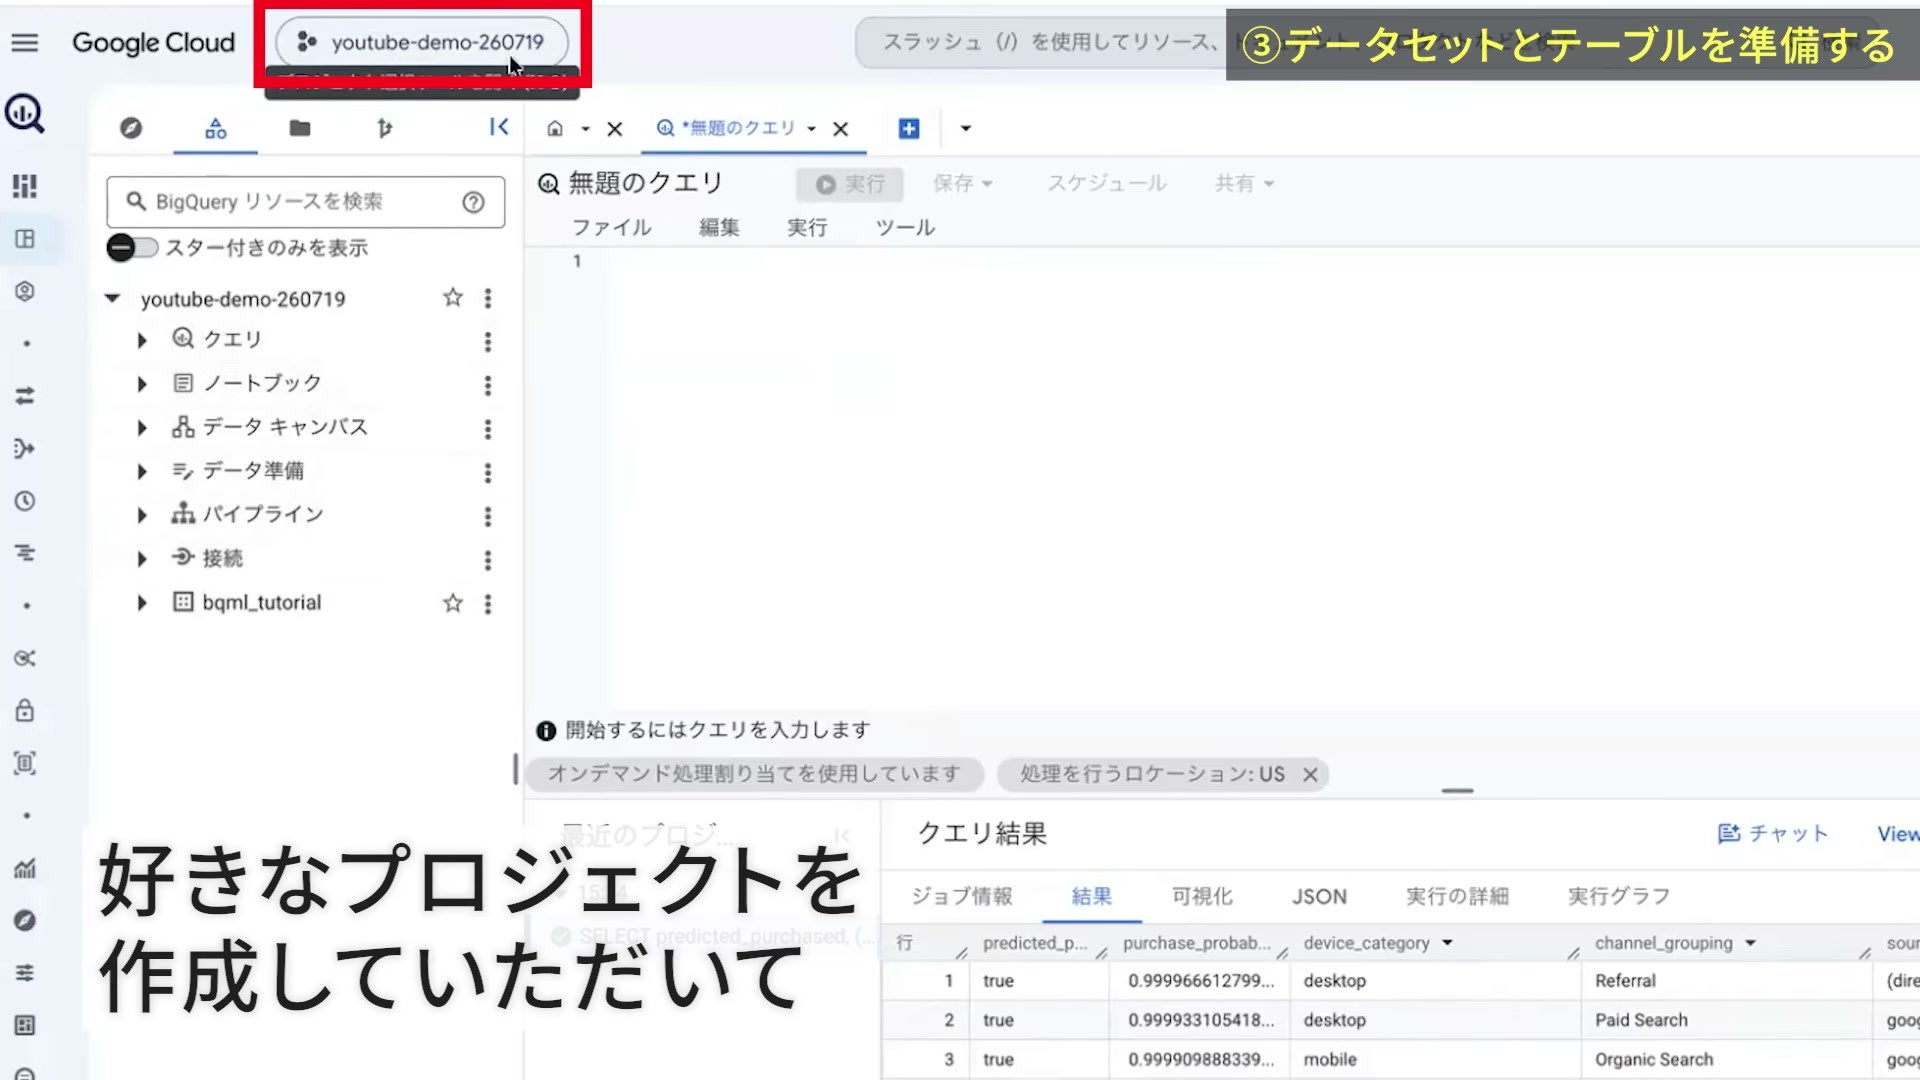
Task: Open the 実行 menu in the menu bar
Action: (807, 228)
